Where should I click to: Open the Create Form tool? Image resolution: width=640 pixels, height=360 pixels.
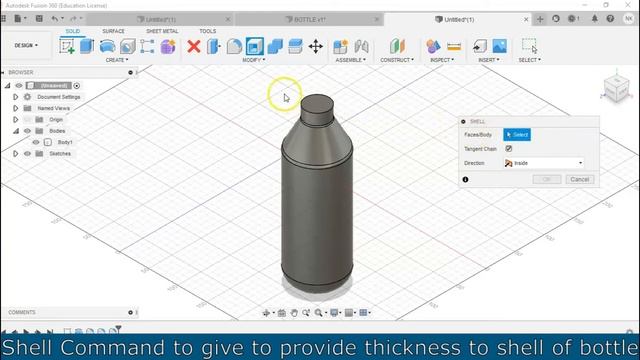[168, 46]
